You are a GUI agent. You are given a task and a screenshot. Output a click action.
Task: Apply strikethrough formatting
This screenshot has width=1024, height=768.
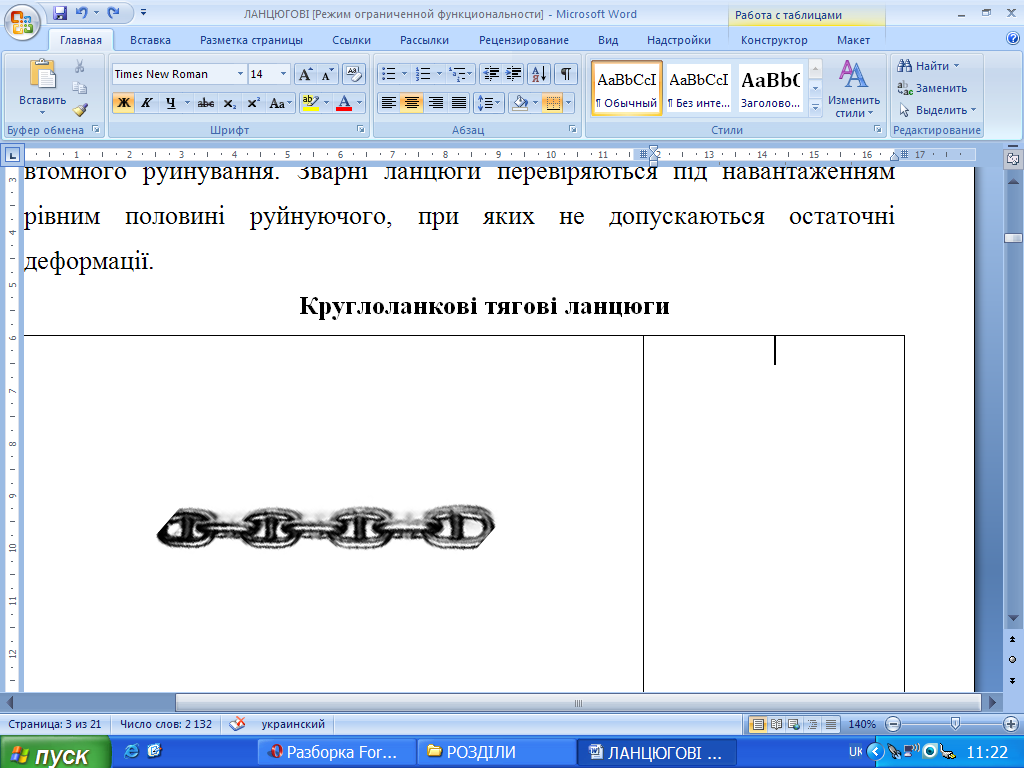pyautogui.click(x=206, y=103)
